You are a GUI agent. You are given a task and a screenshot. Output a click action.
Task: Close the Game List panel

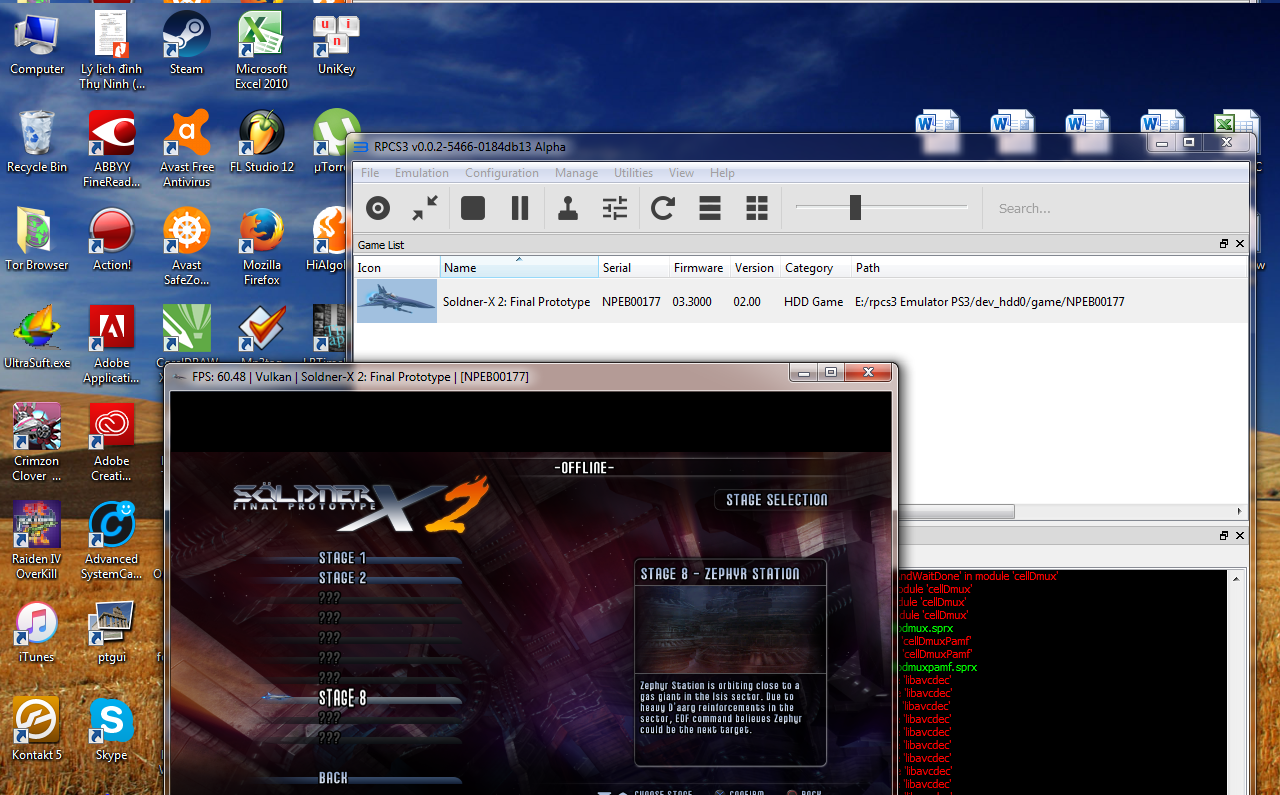click(1240, 244)
